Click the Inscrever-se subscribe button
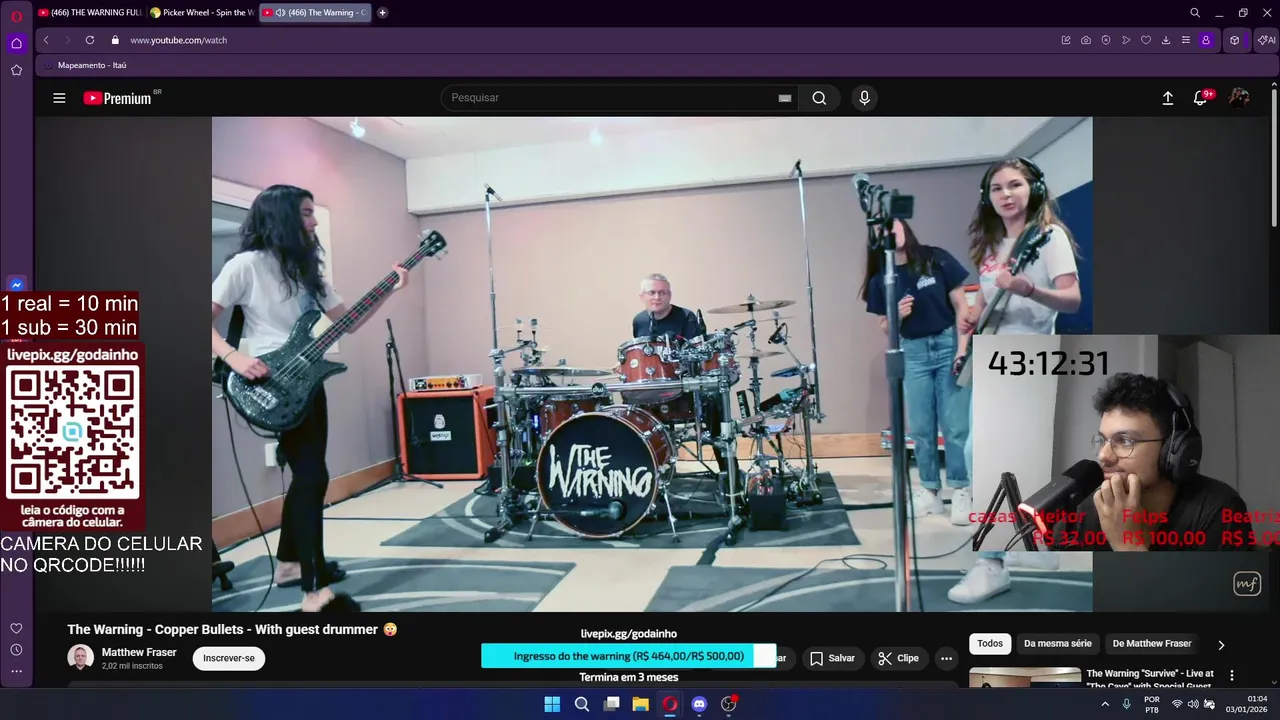The width and height of the screenshot is (1280, 720). click(x=229, y=658)
